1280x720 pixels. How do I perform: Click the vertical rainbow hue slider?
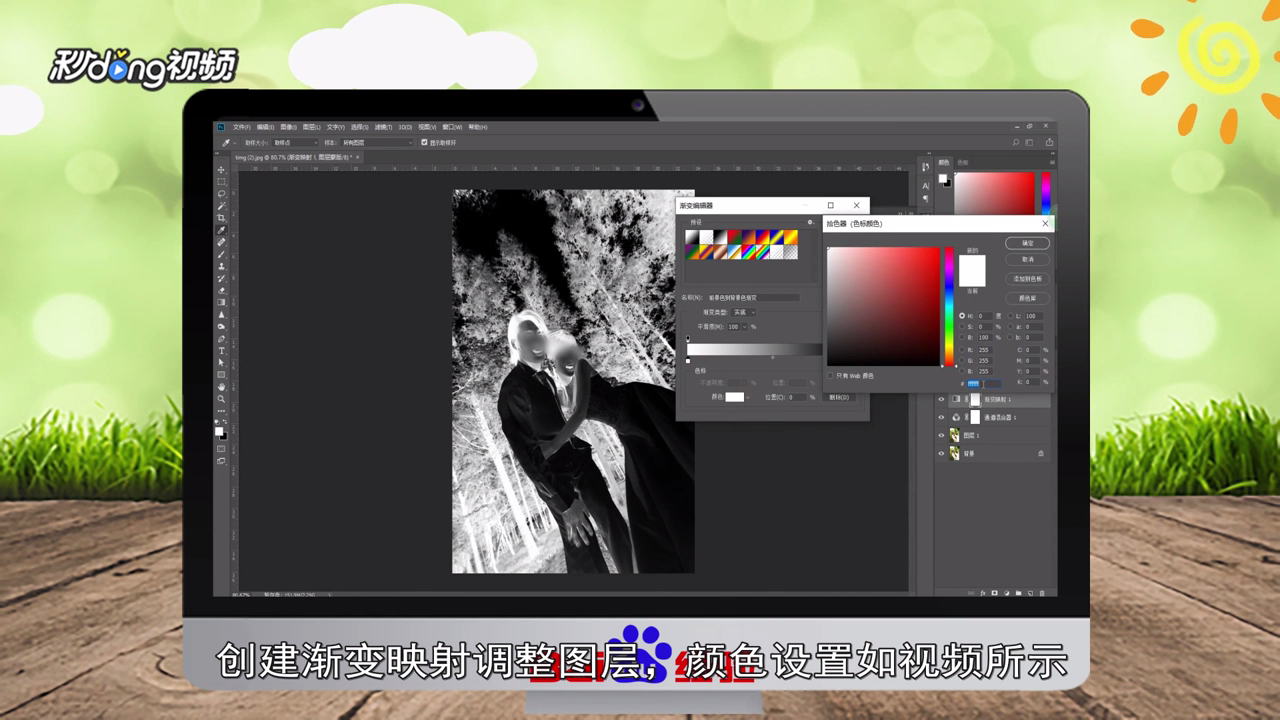(x=949, y=306)
